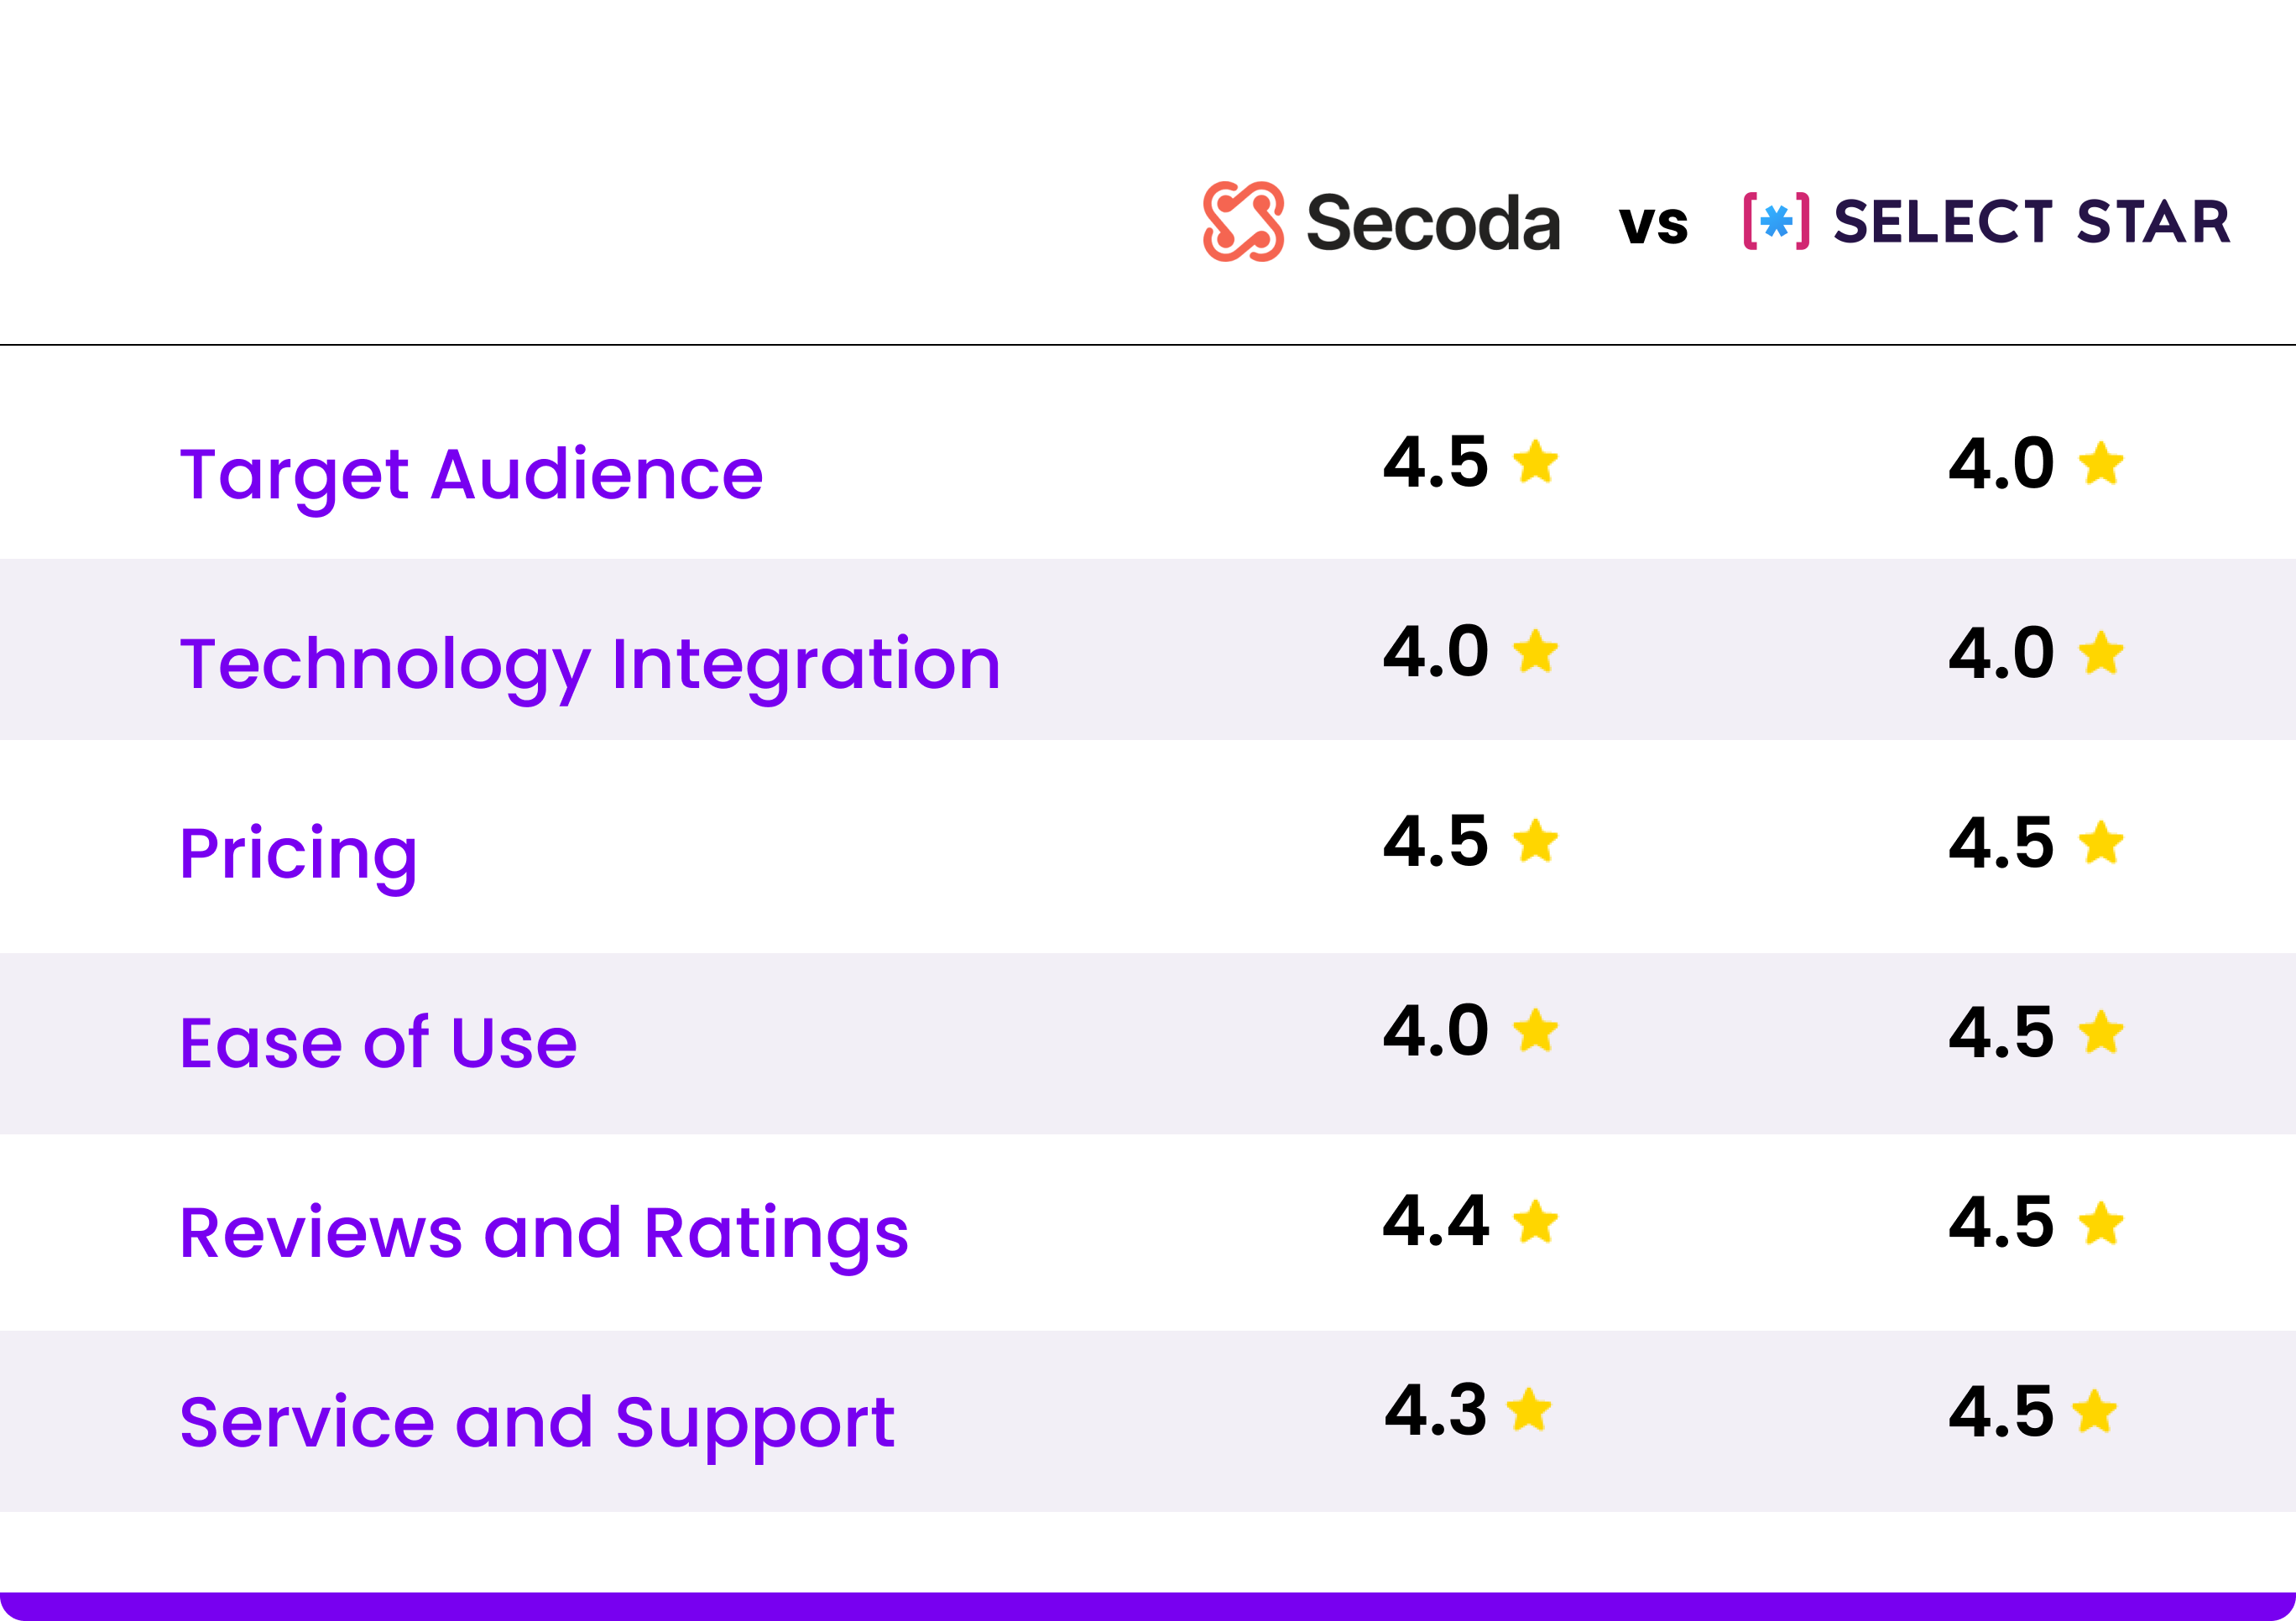2296x1621 pixels.
Task: Click the Secoda brand name text
Action: 1433,223
